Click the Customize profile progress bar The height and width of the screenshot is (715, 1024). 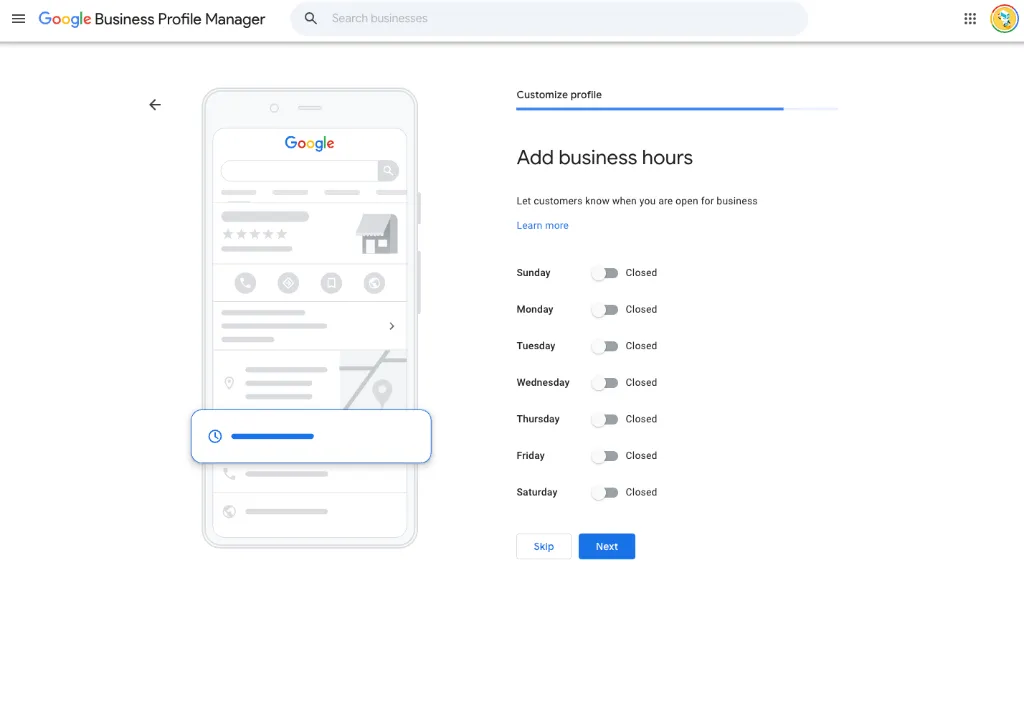pos(677,109)
